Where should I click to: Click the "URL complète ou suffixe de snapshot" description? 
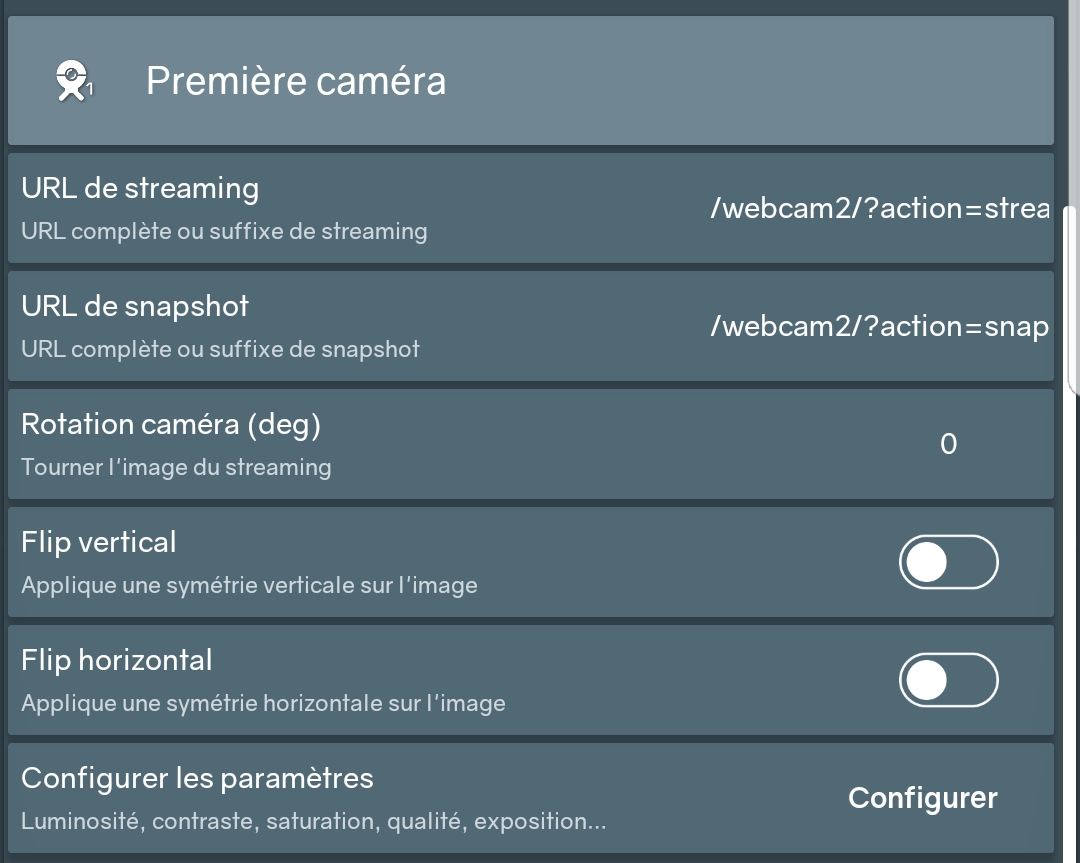coord(220,350)
